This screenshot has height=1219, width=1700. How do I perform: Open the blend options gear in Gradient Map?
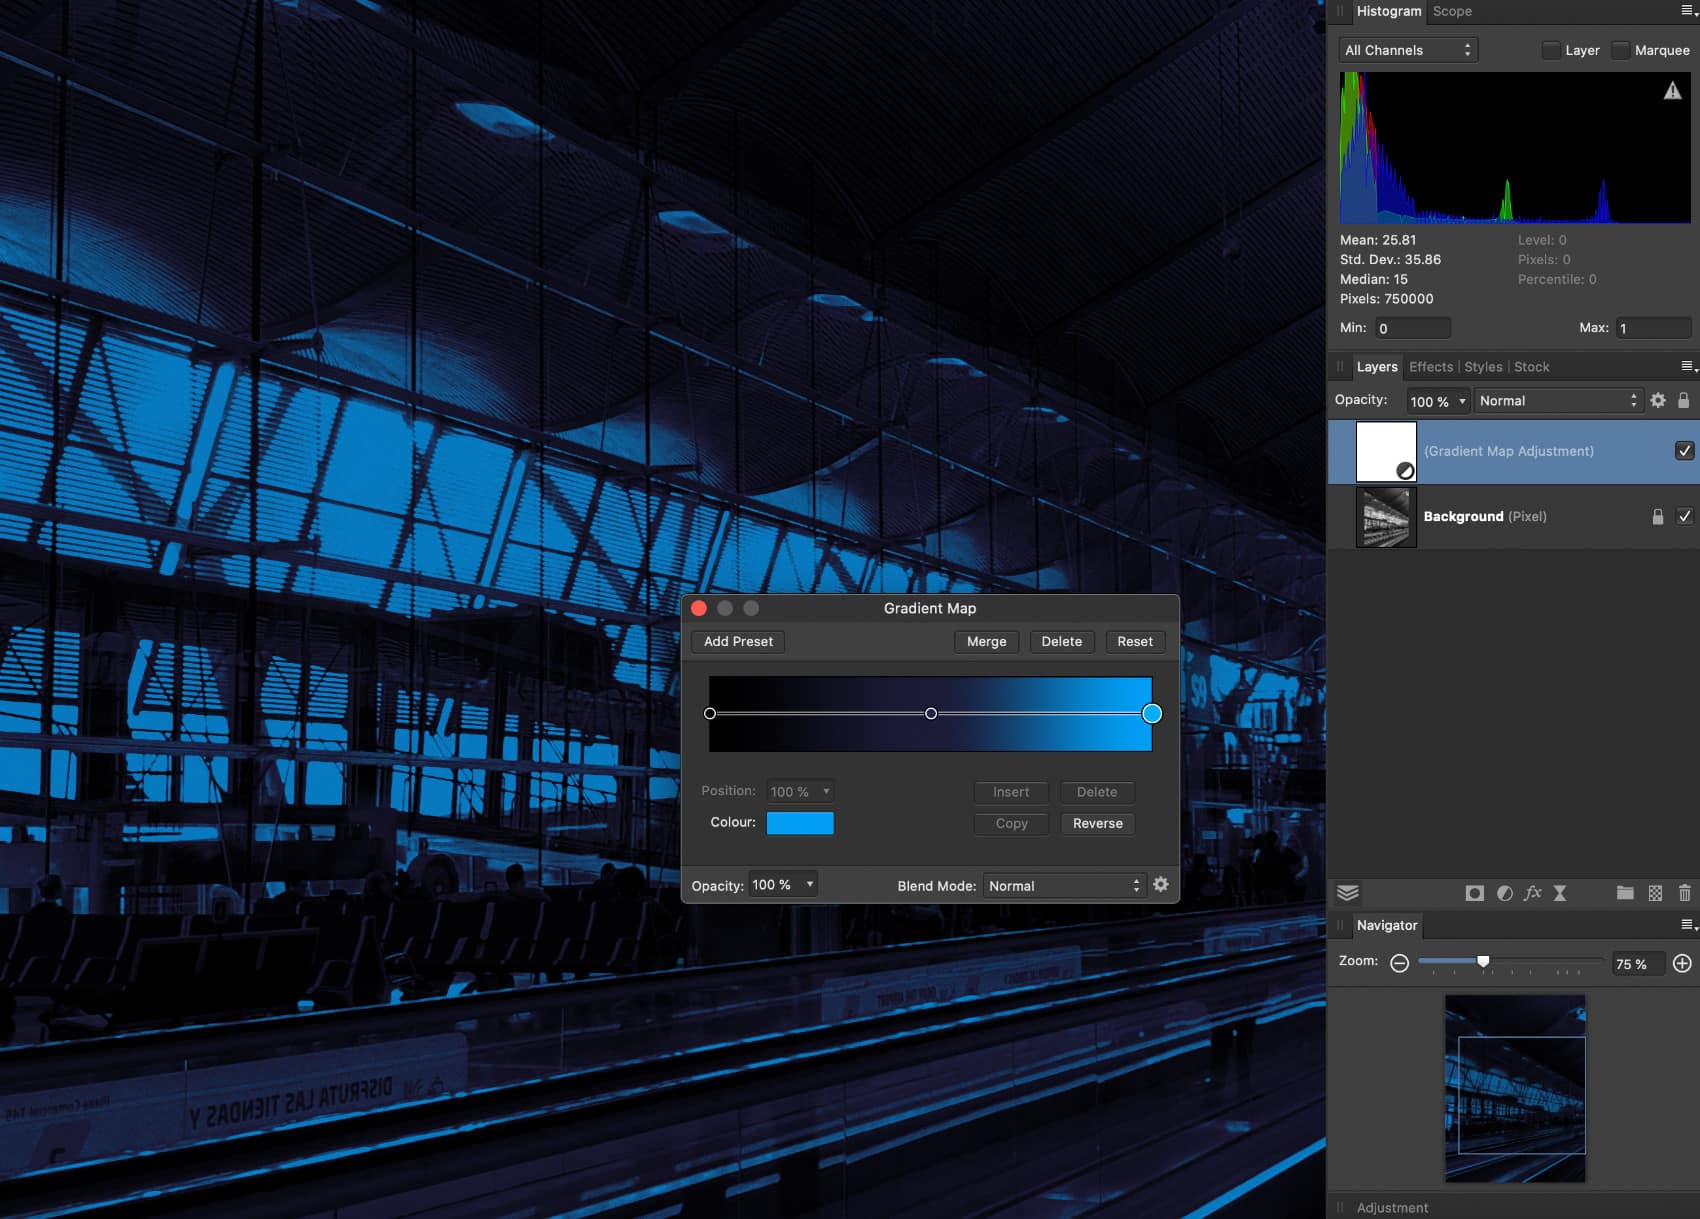[x=1160, y=884]
